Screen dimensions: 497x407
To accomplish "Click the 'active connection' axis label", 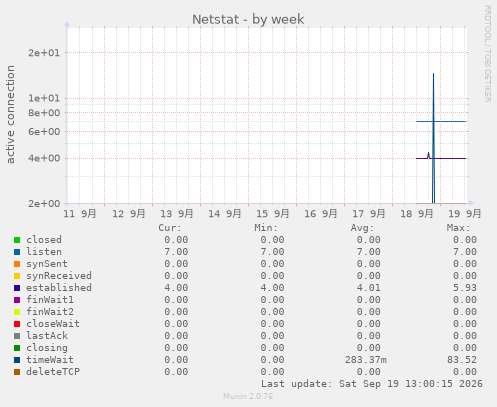I will click(10, 114).
